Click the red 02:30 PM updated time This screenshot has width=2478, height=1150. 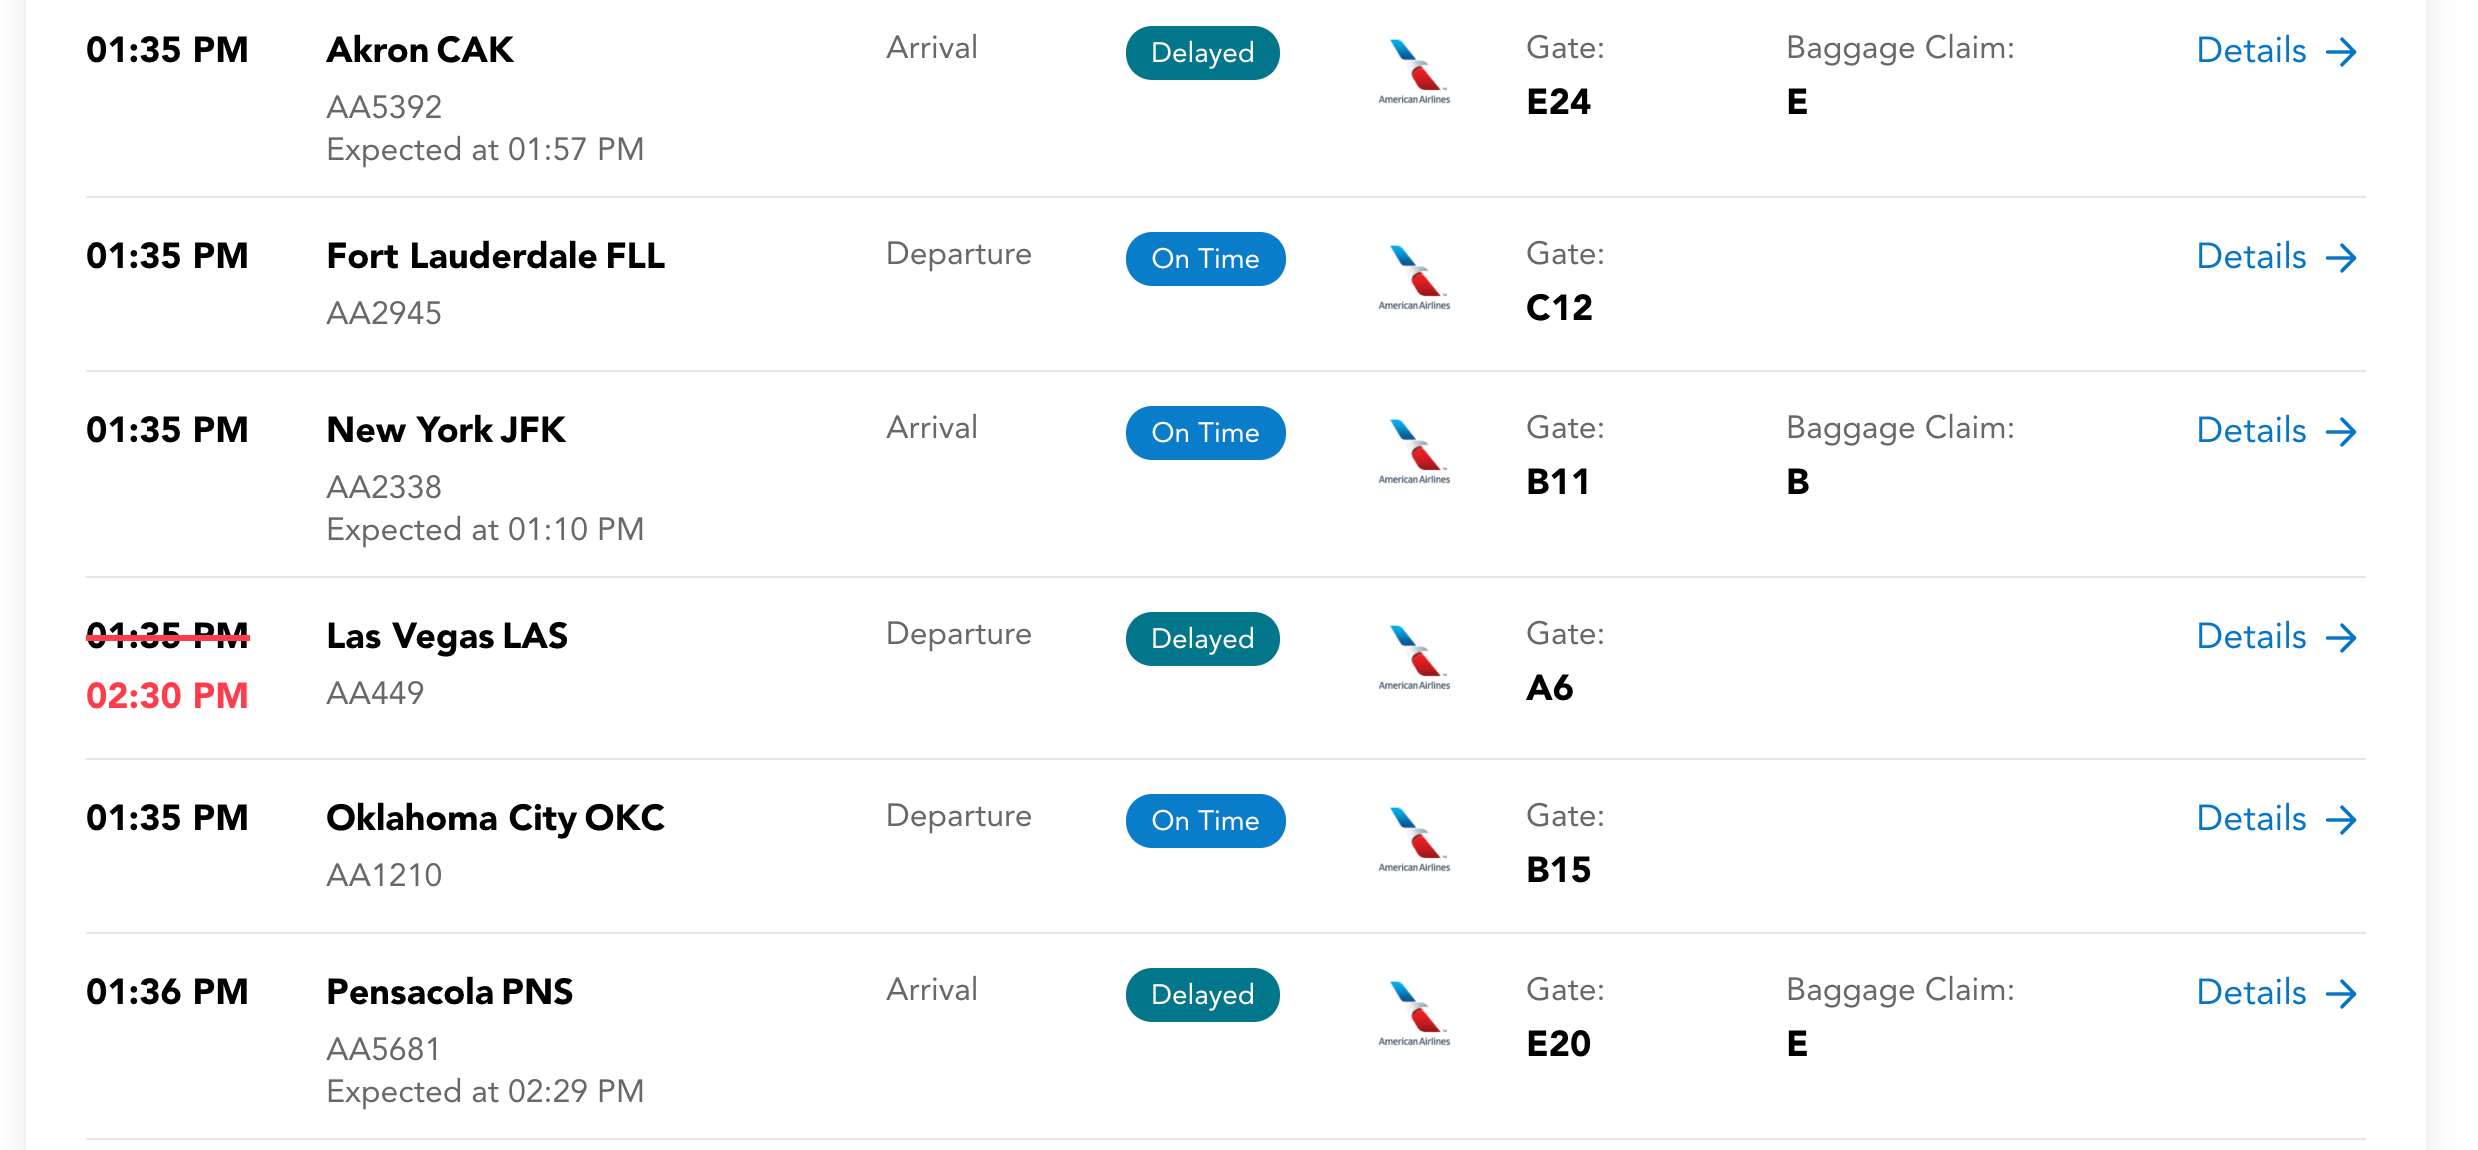167,696
